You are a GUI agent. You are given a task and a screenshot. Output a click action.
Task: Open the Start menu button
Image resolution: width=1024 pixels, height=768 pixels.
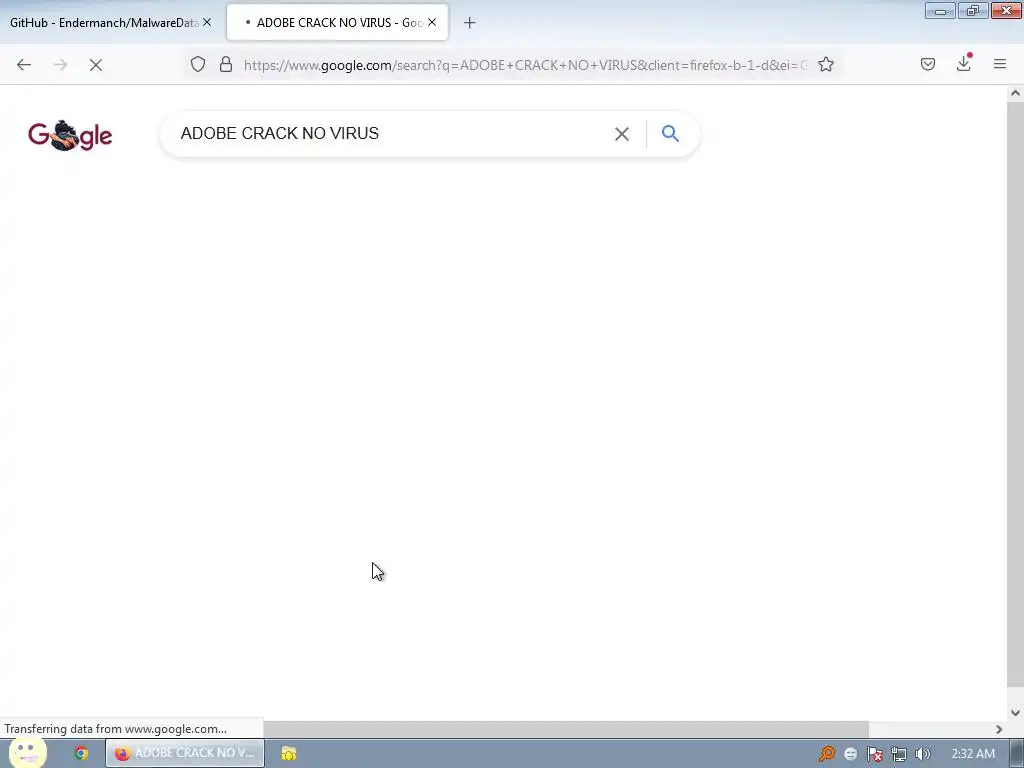pos(27,753)
